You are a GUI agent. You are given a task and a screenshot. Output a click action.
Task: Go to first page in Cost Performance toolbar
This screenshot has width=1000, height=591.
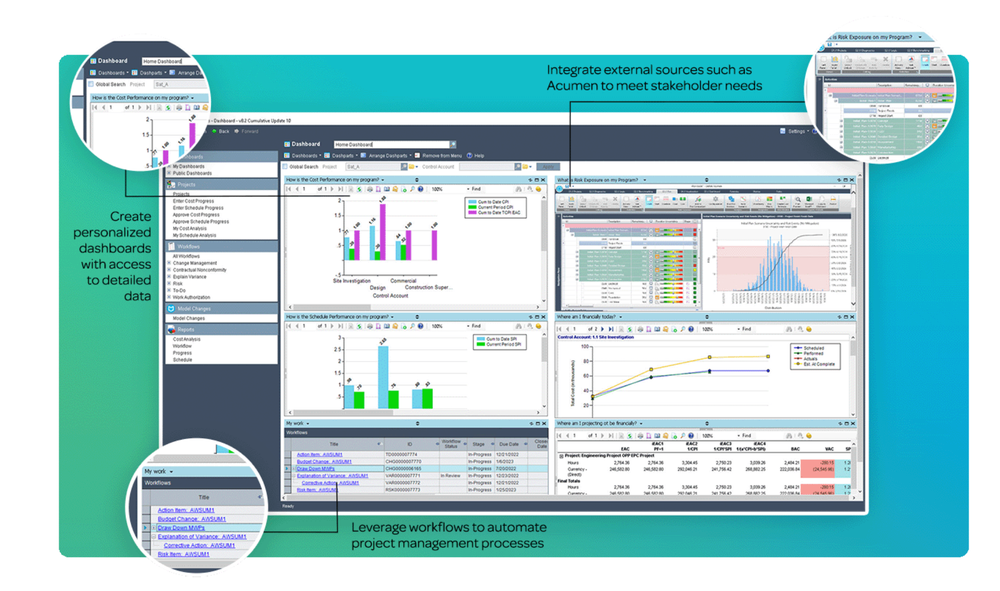pos(289,189)
